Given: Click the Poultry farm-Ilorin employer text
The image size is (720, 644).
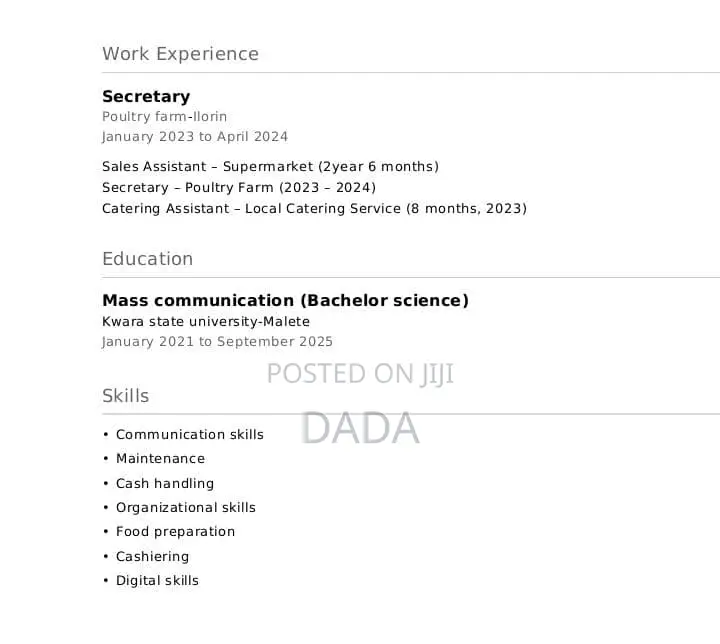Looking at the screenshot, I should click(164, 117).
